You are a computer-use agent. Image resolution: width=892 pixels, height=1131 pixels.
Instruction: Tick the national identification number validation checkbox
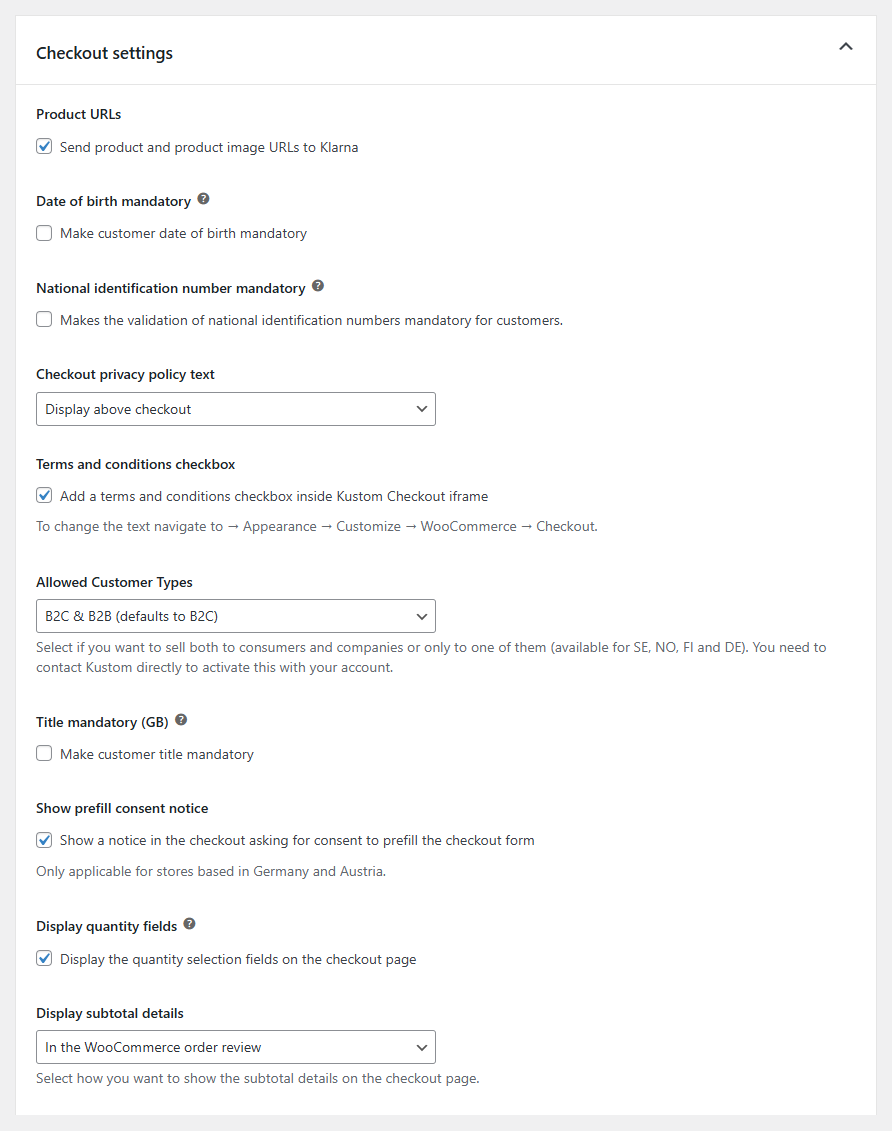44,320
